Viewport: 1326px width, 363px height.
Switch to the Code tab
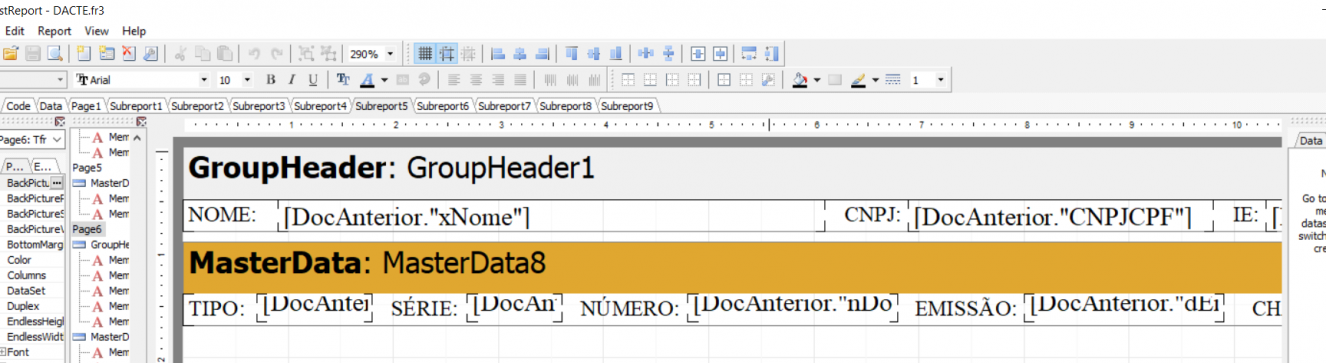pyautogui.click(x=18, y=105)
